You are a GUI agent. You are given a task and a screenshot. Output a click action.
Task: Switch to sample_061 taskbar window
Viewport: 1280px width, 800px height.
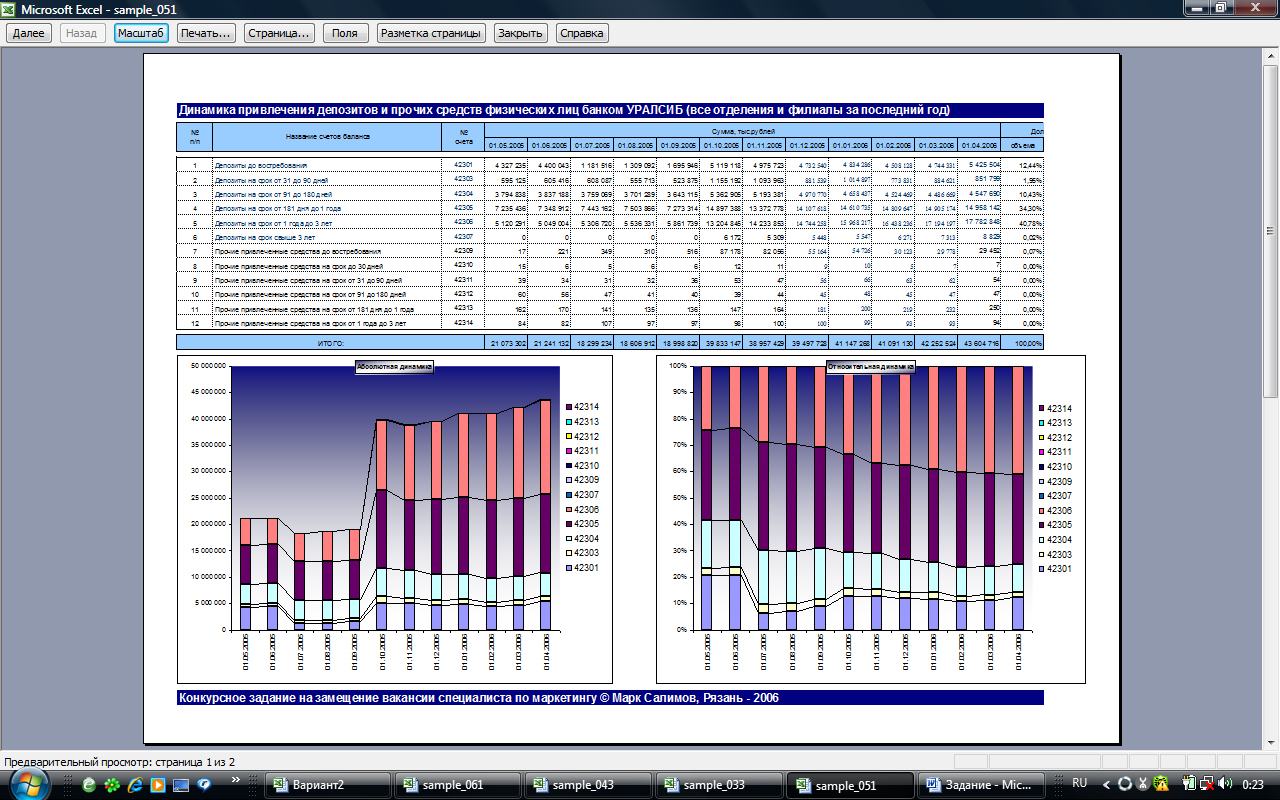click(457, 785)
